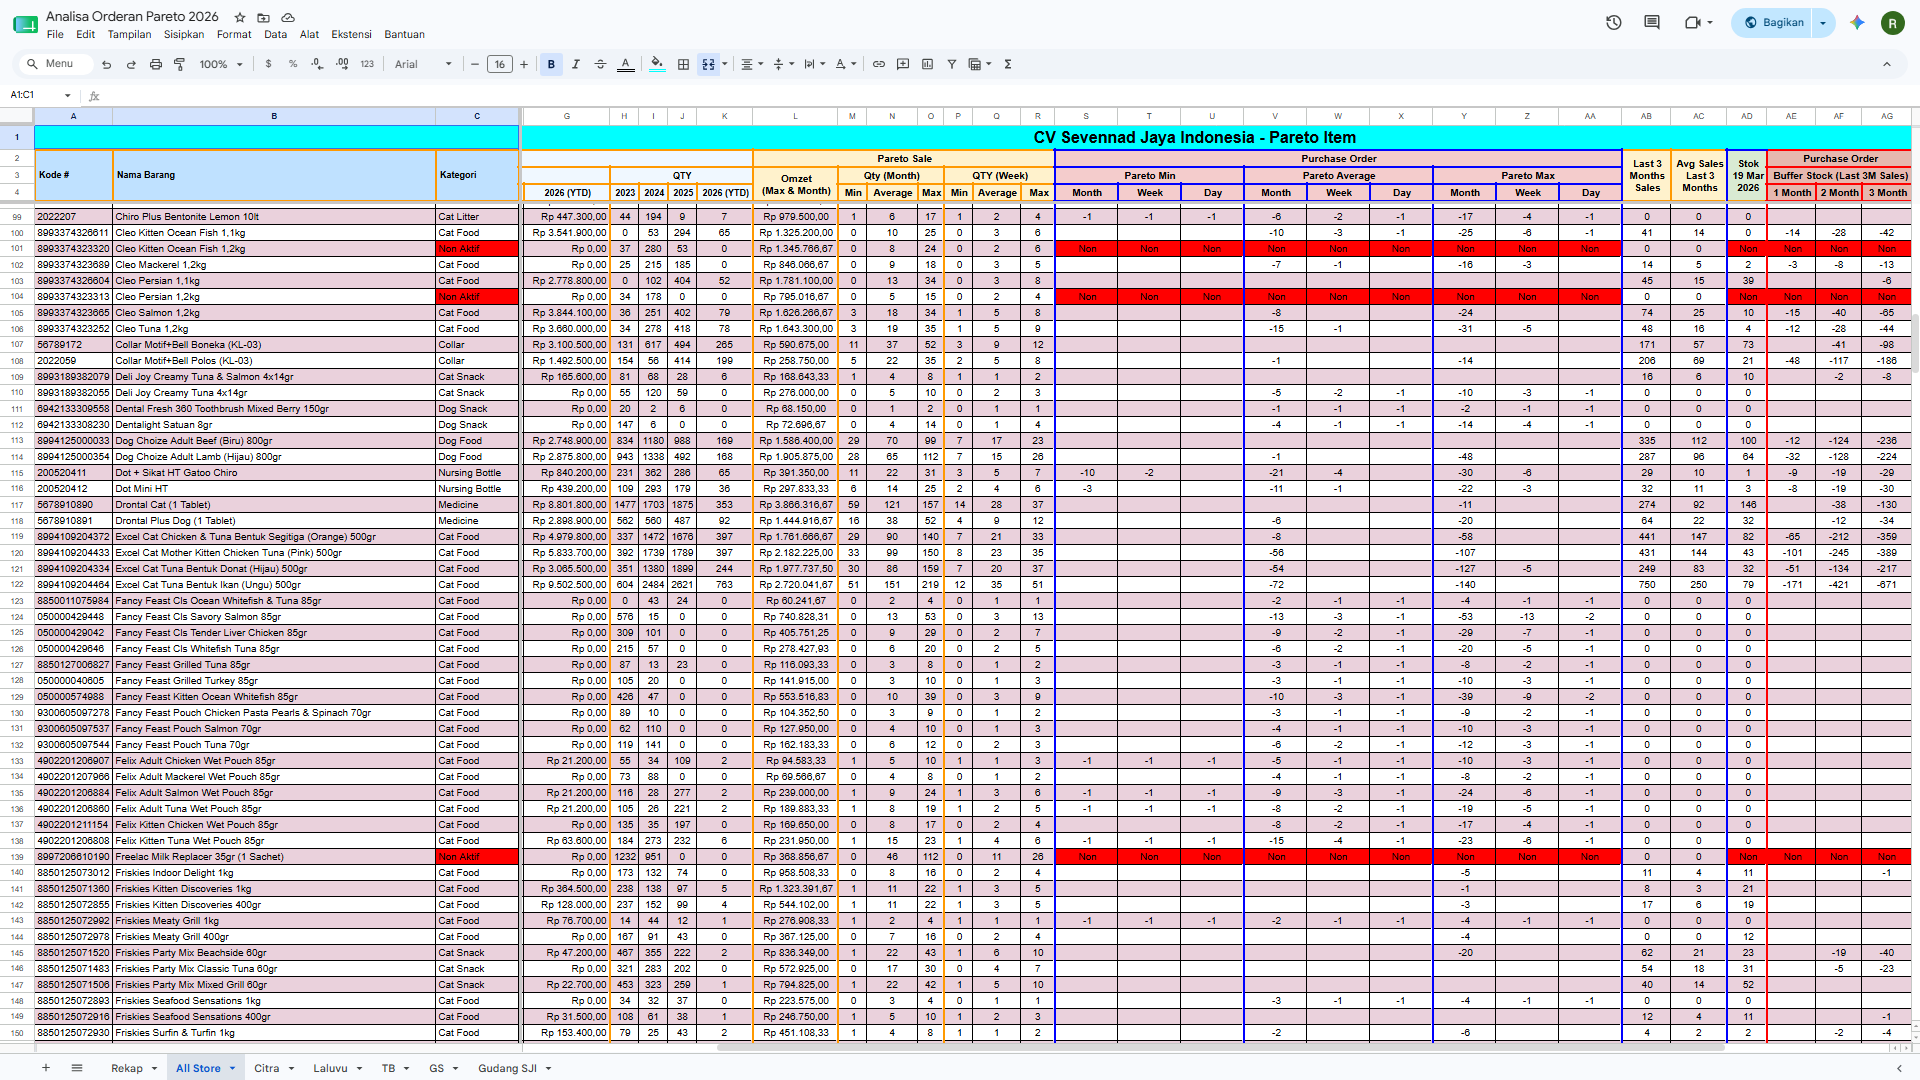
Task: Open text wrapping dropdown
Action: (x=815, y=64)
